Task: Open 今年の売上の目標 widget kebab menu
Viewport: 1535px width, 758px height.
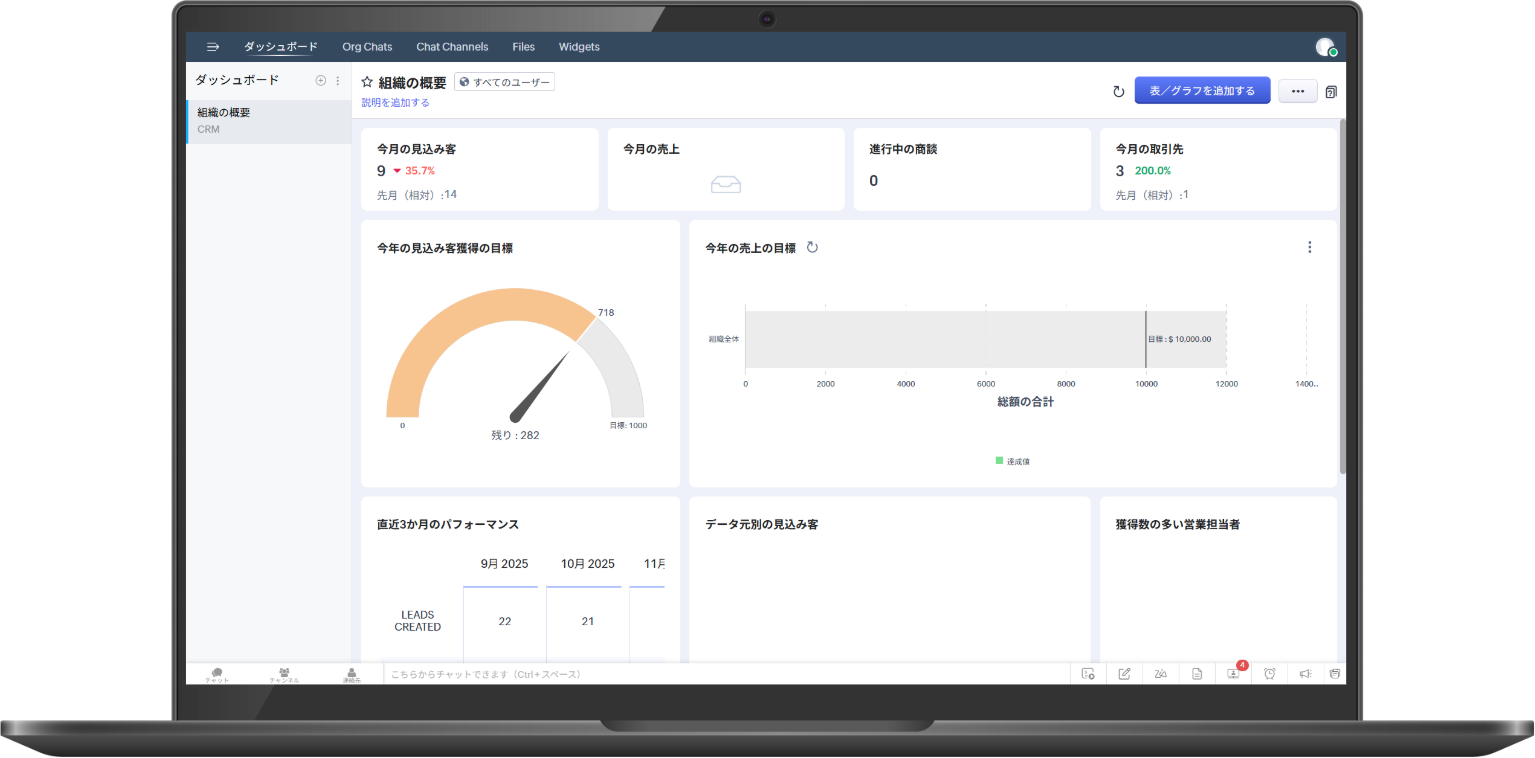Action: [1309, 247]
